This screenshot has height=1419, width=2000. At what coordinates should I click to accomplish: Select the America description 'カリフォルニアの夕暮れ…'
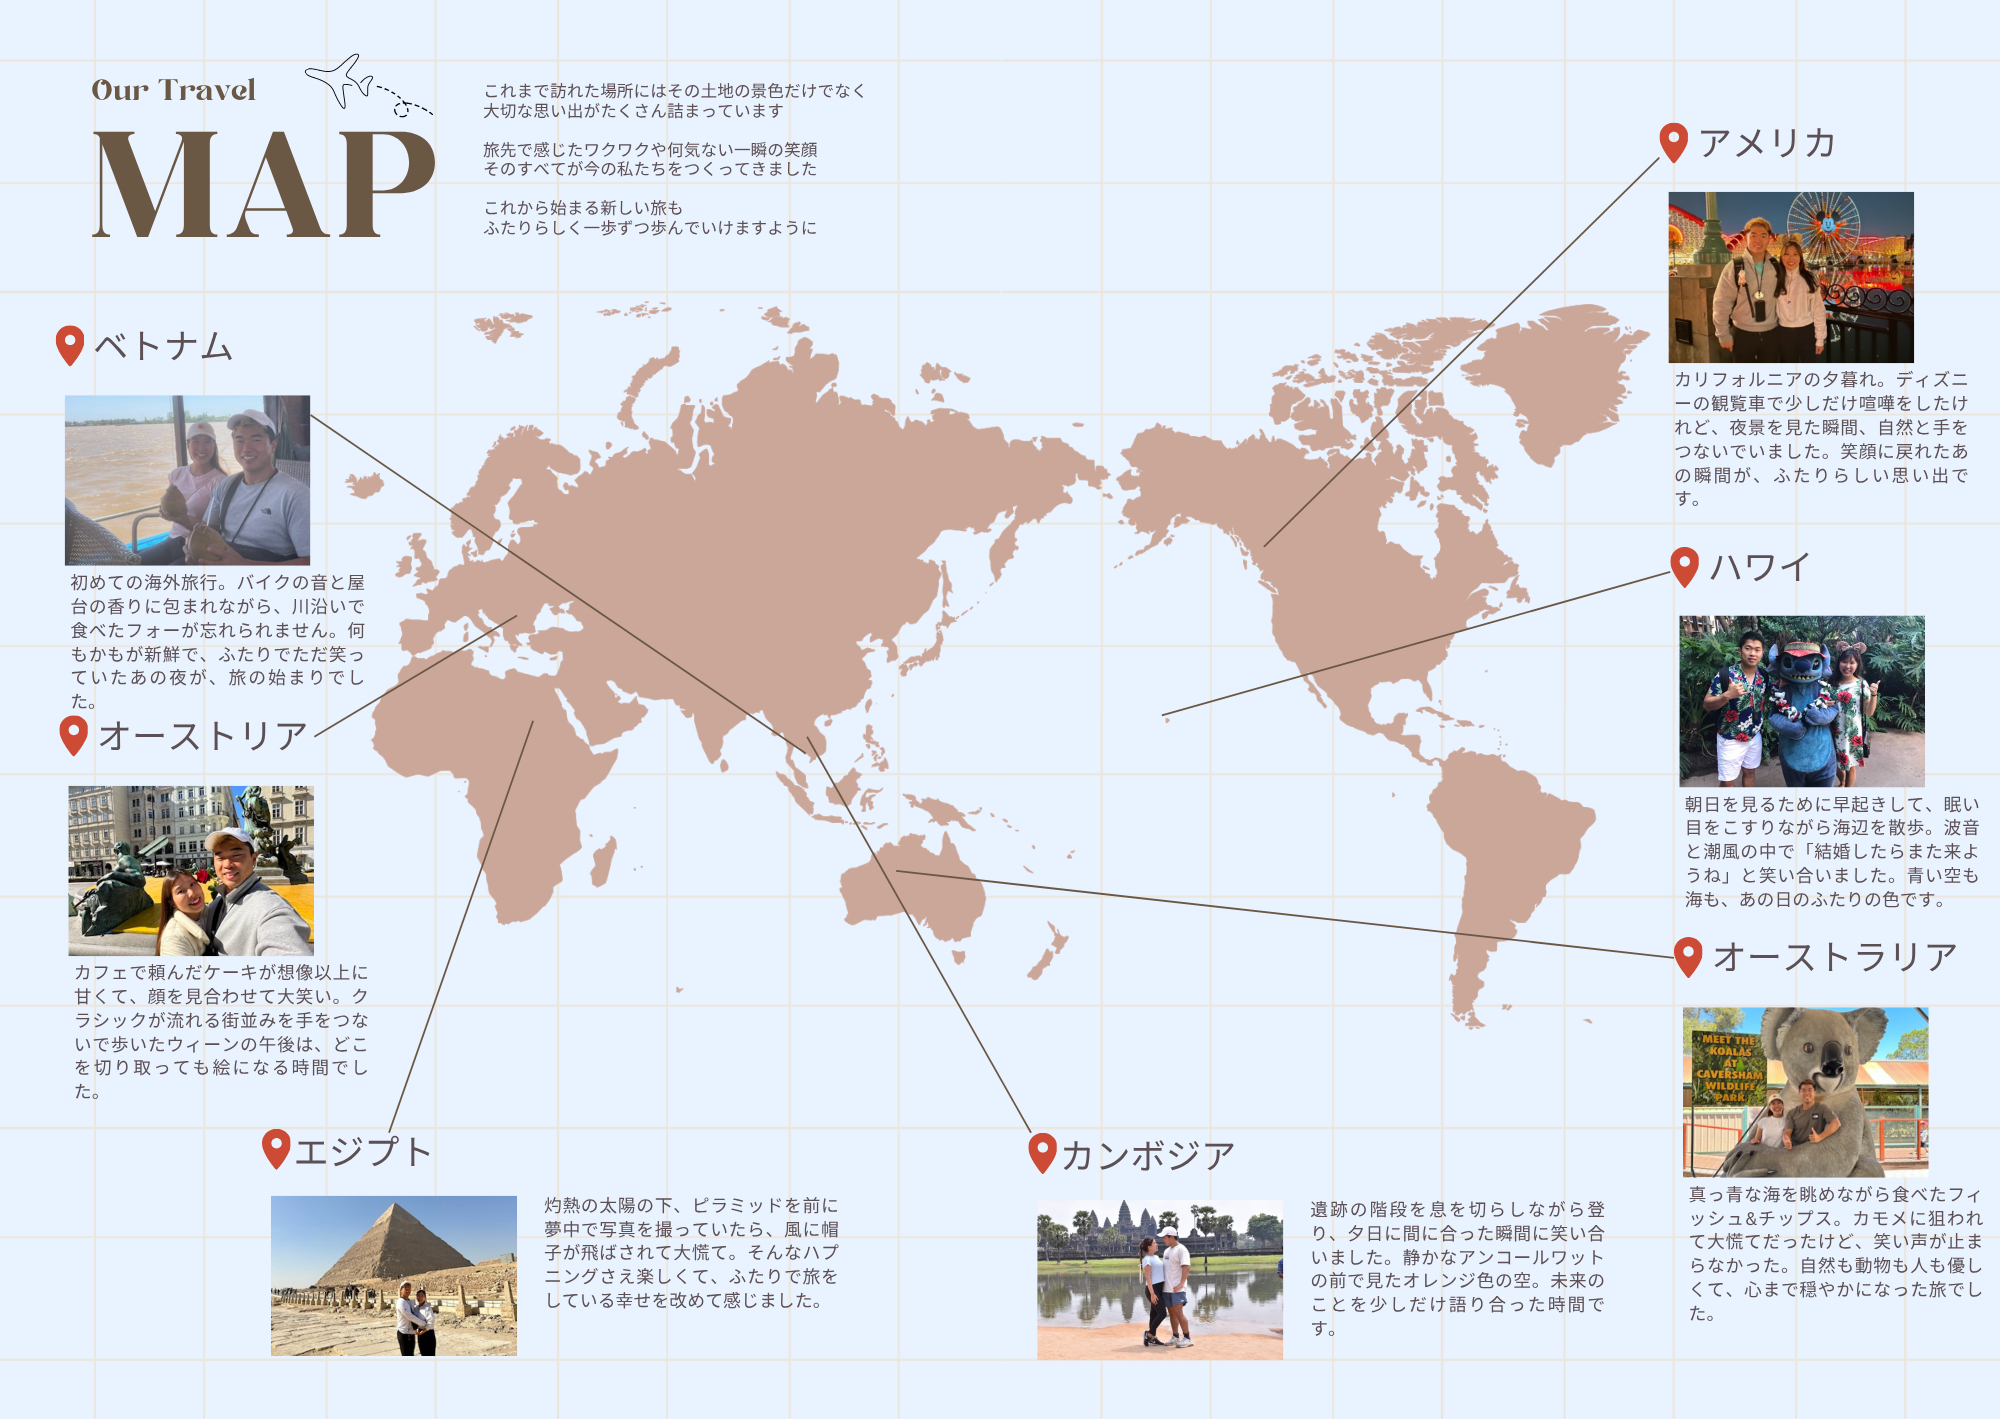1821,439
